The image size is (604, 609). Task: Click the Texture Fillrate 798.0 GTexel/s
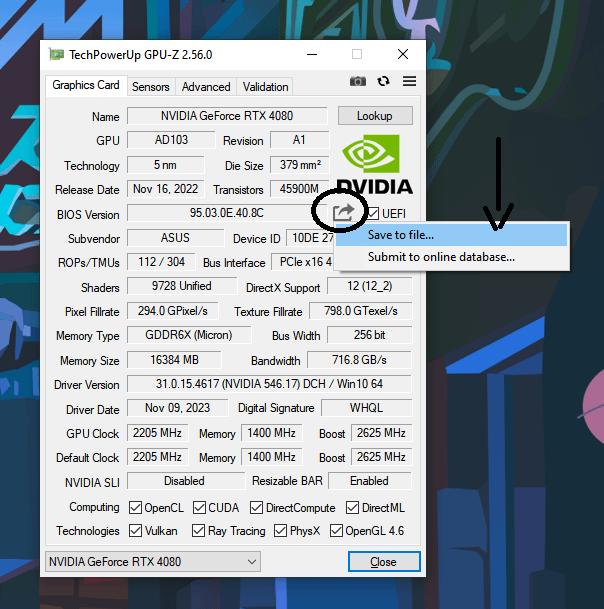(360, 311)
